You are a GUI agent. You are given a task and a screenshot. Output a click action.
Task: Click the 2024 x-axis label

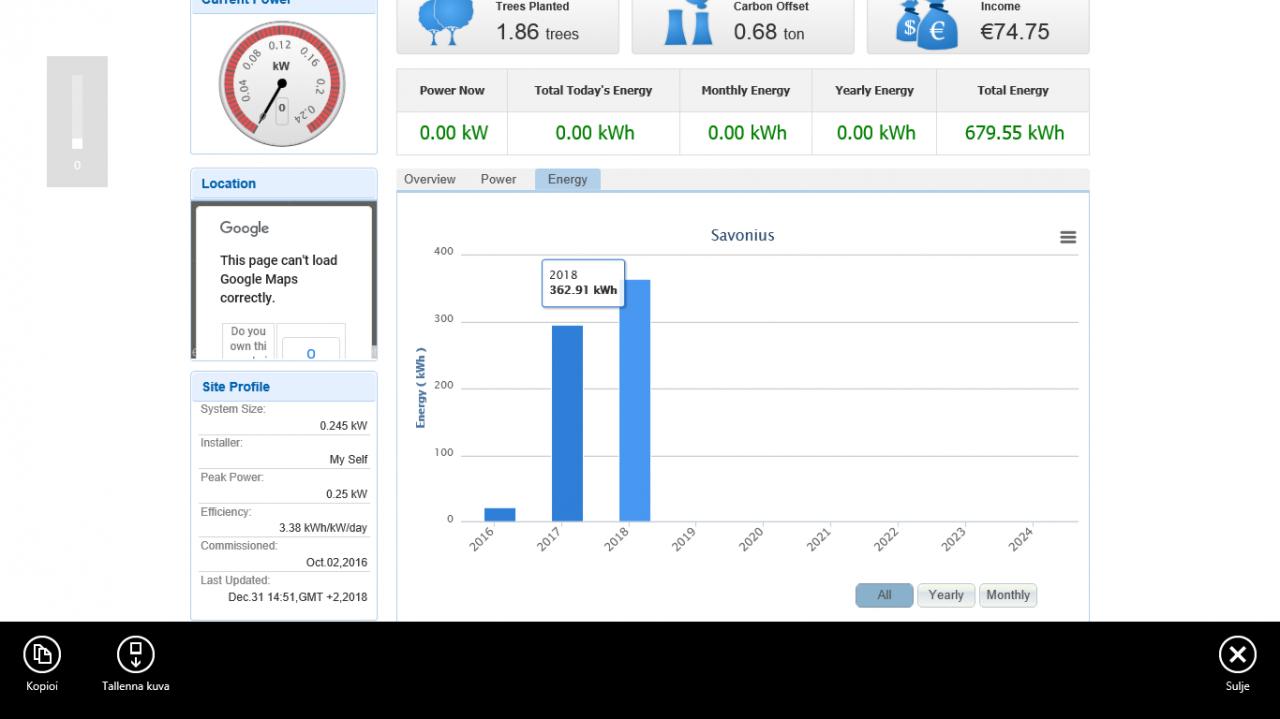[1021, 539]
